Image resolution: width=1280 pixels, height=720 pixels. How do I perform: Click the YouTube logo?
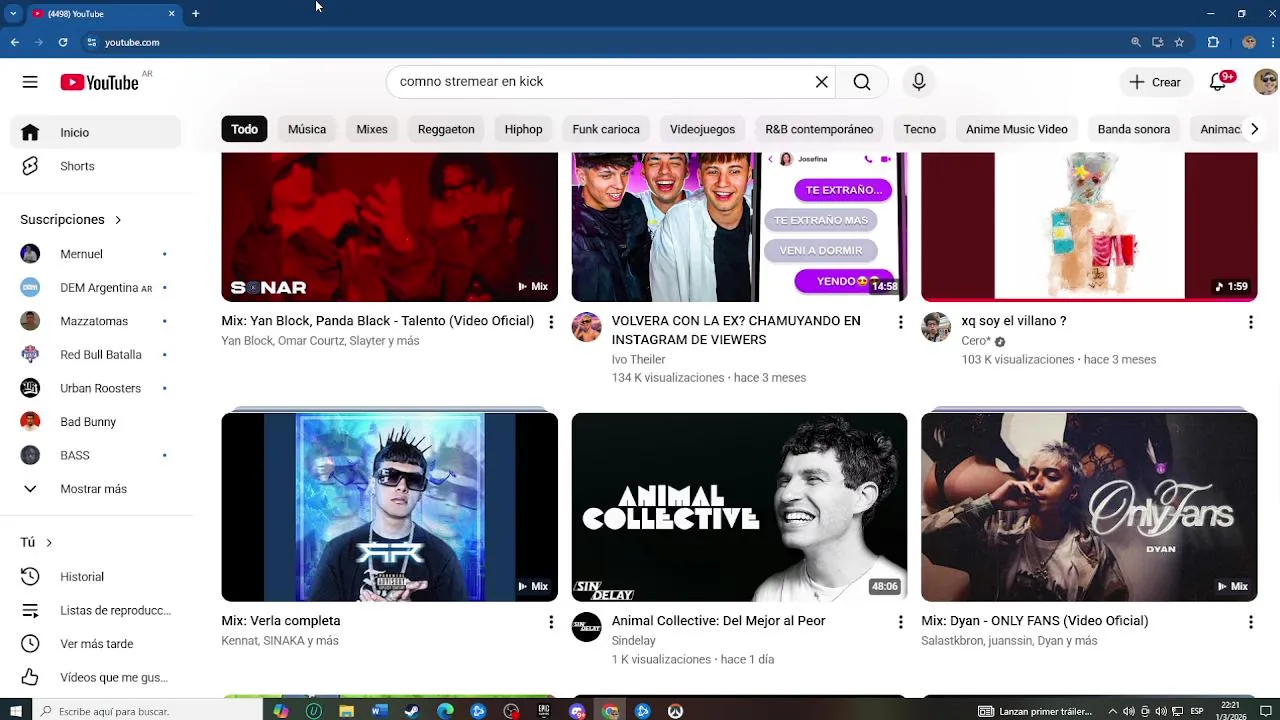coord(99,82)
